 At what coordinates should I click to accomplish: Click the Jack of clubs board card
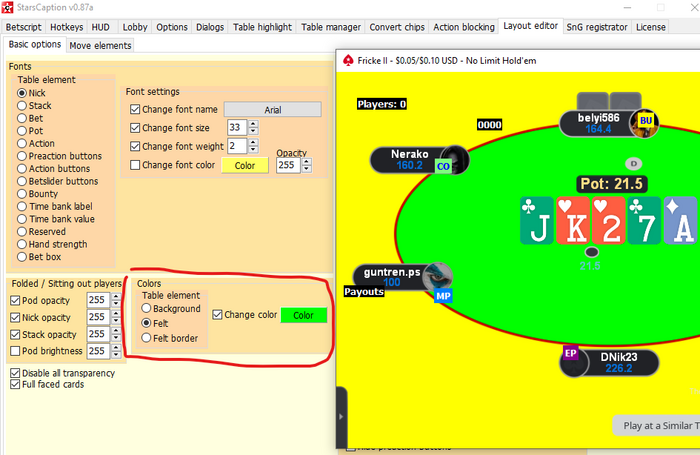click(537, 221)
